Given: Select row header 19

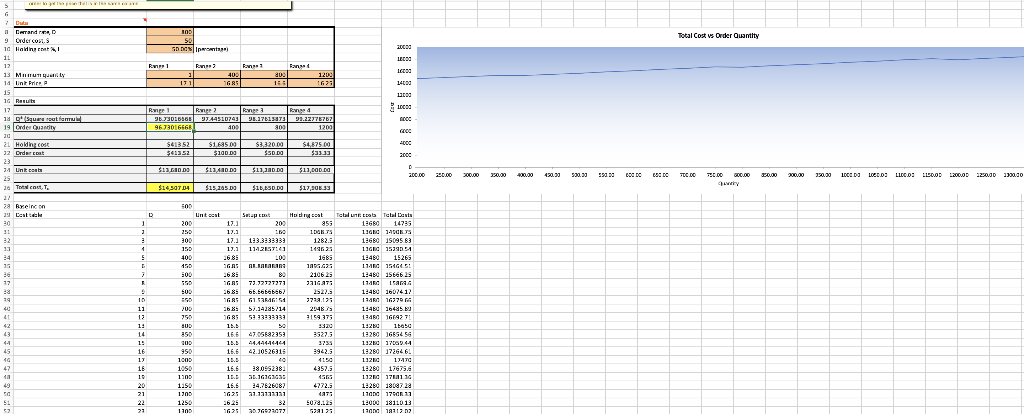Looking at the screenshot, I should (x=8, y=127).
